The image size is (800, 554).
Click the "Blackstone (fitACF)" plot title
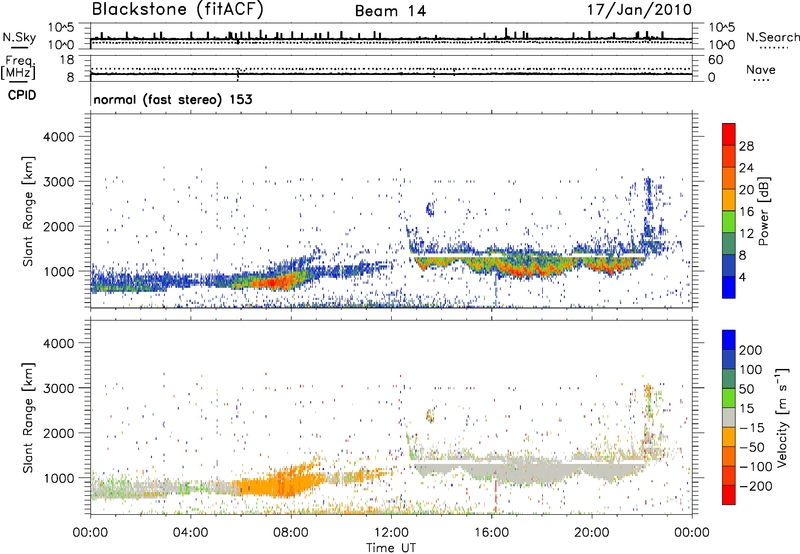click(178, 10)
